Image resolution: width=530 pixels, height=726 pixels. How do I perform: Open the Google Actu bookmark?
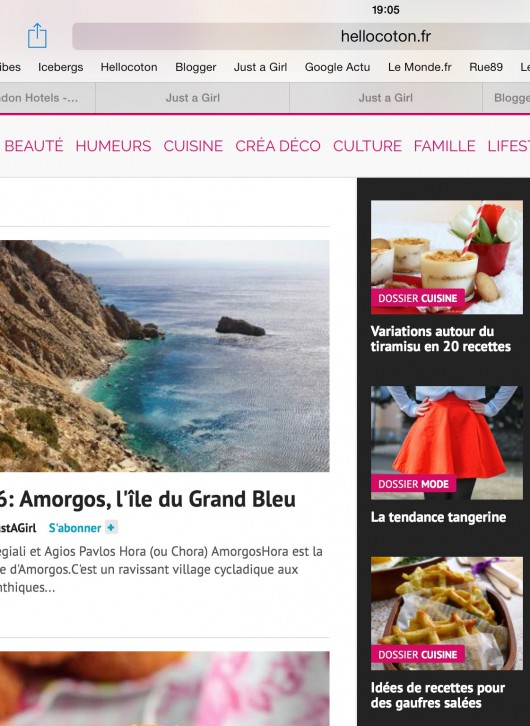click(x=337, y=67)
